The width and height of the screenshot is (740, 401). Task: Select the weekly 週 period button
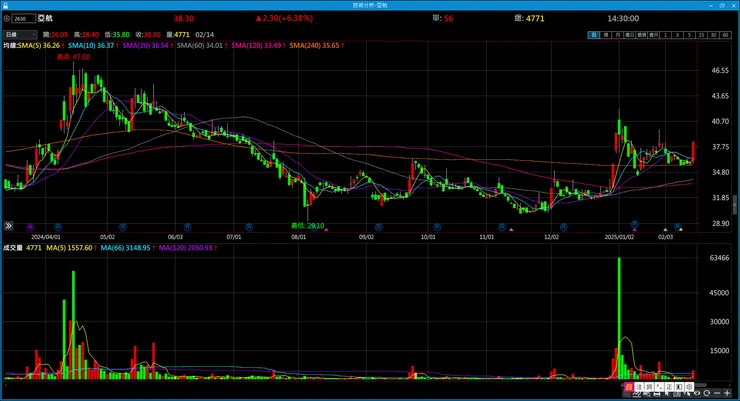(x=605, y=35)
